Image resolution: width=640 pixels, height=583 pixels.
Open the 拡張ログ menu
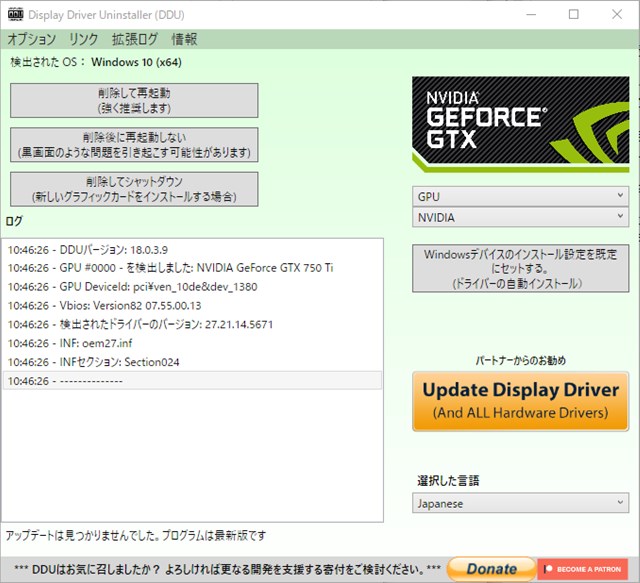135,39
